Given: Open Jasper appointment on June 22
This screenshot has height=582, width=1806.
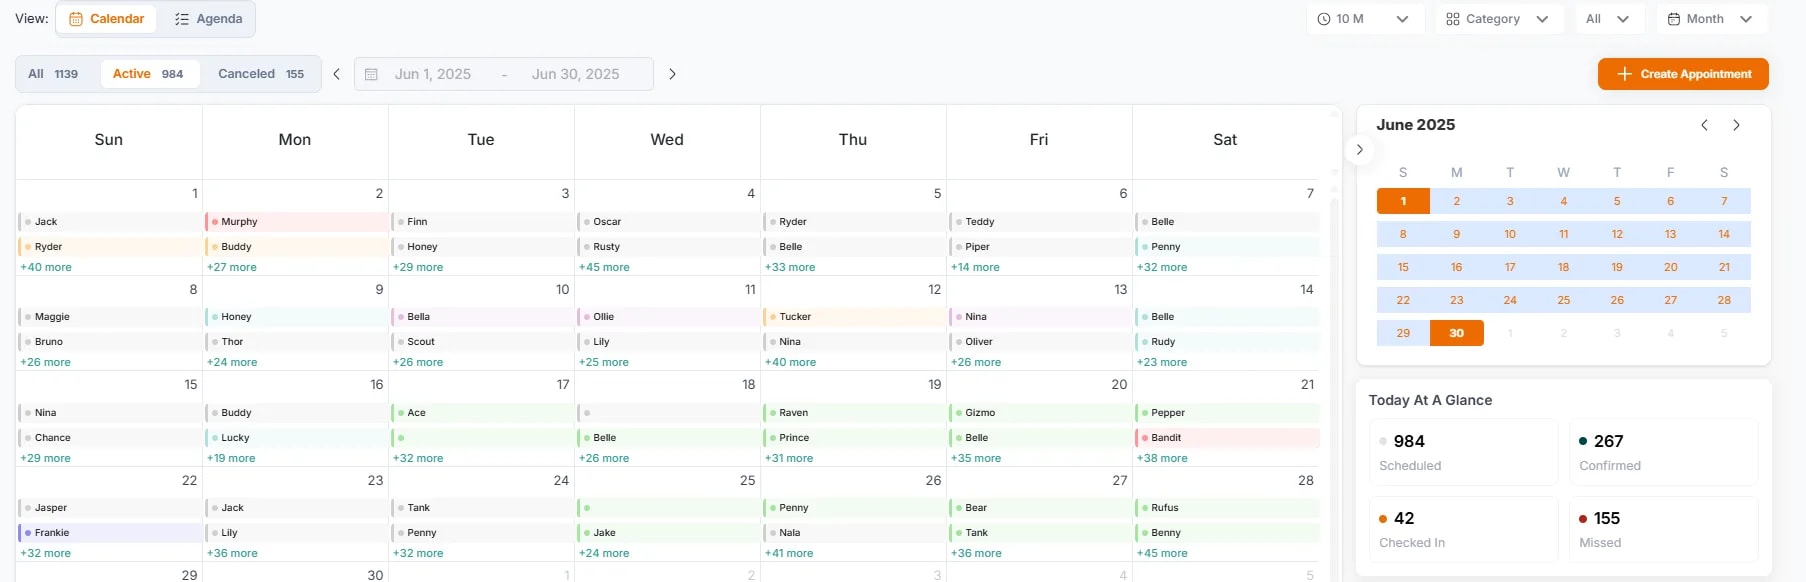Looking at the screenshot, I should [110, 508].
